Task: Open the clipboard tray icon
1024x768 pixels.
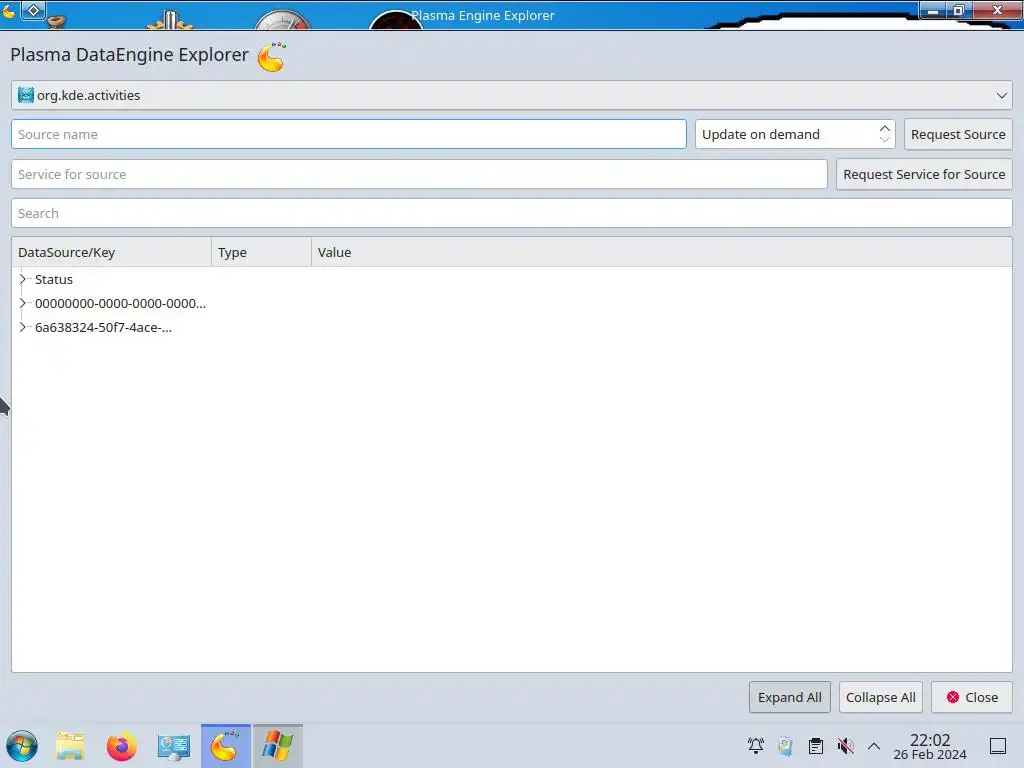Action: click(816, 746)
